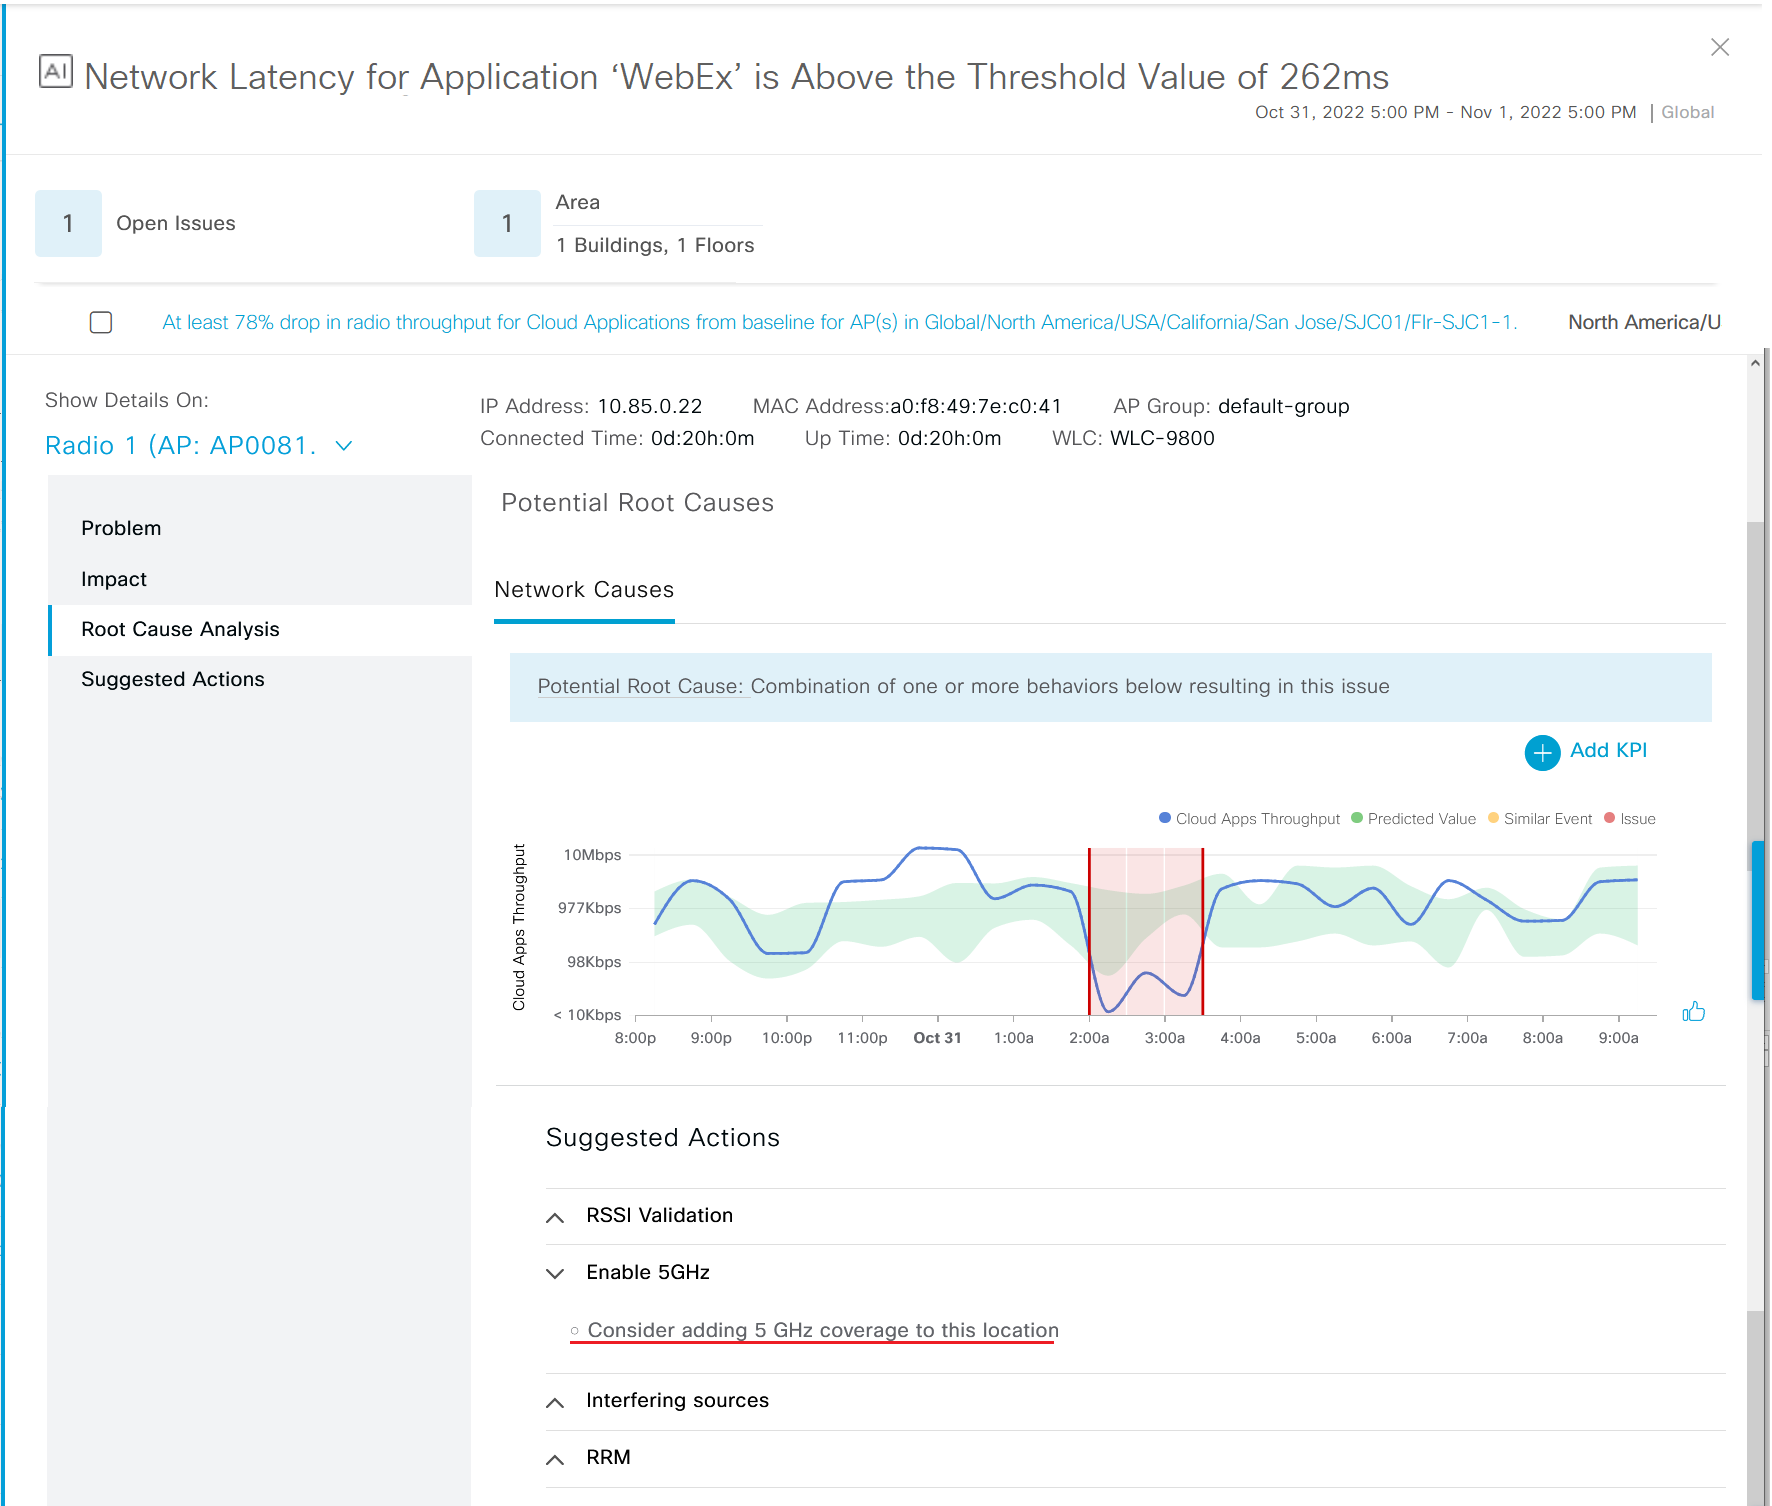
Task: Go to Suggested Actions in the side menu
Action: point(173,680)
